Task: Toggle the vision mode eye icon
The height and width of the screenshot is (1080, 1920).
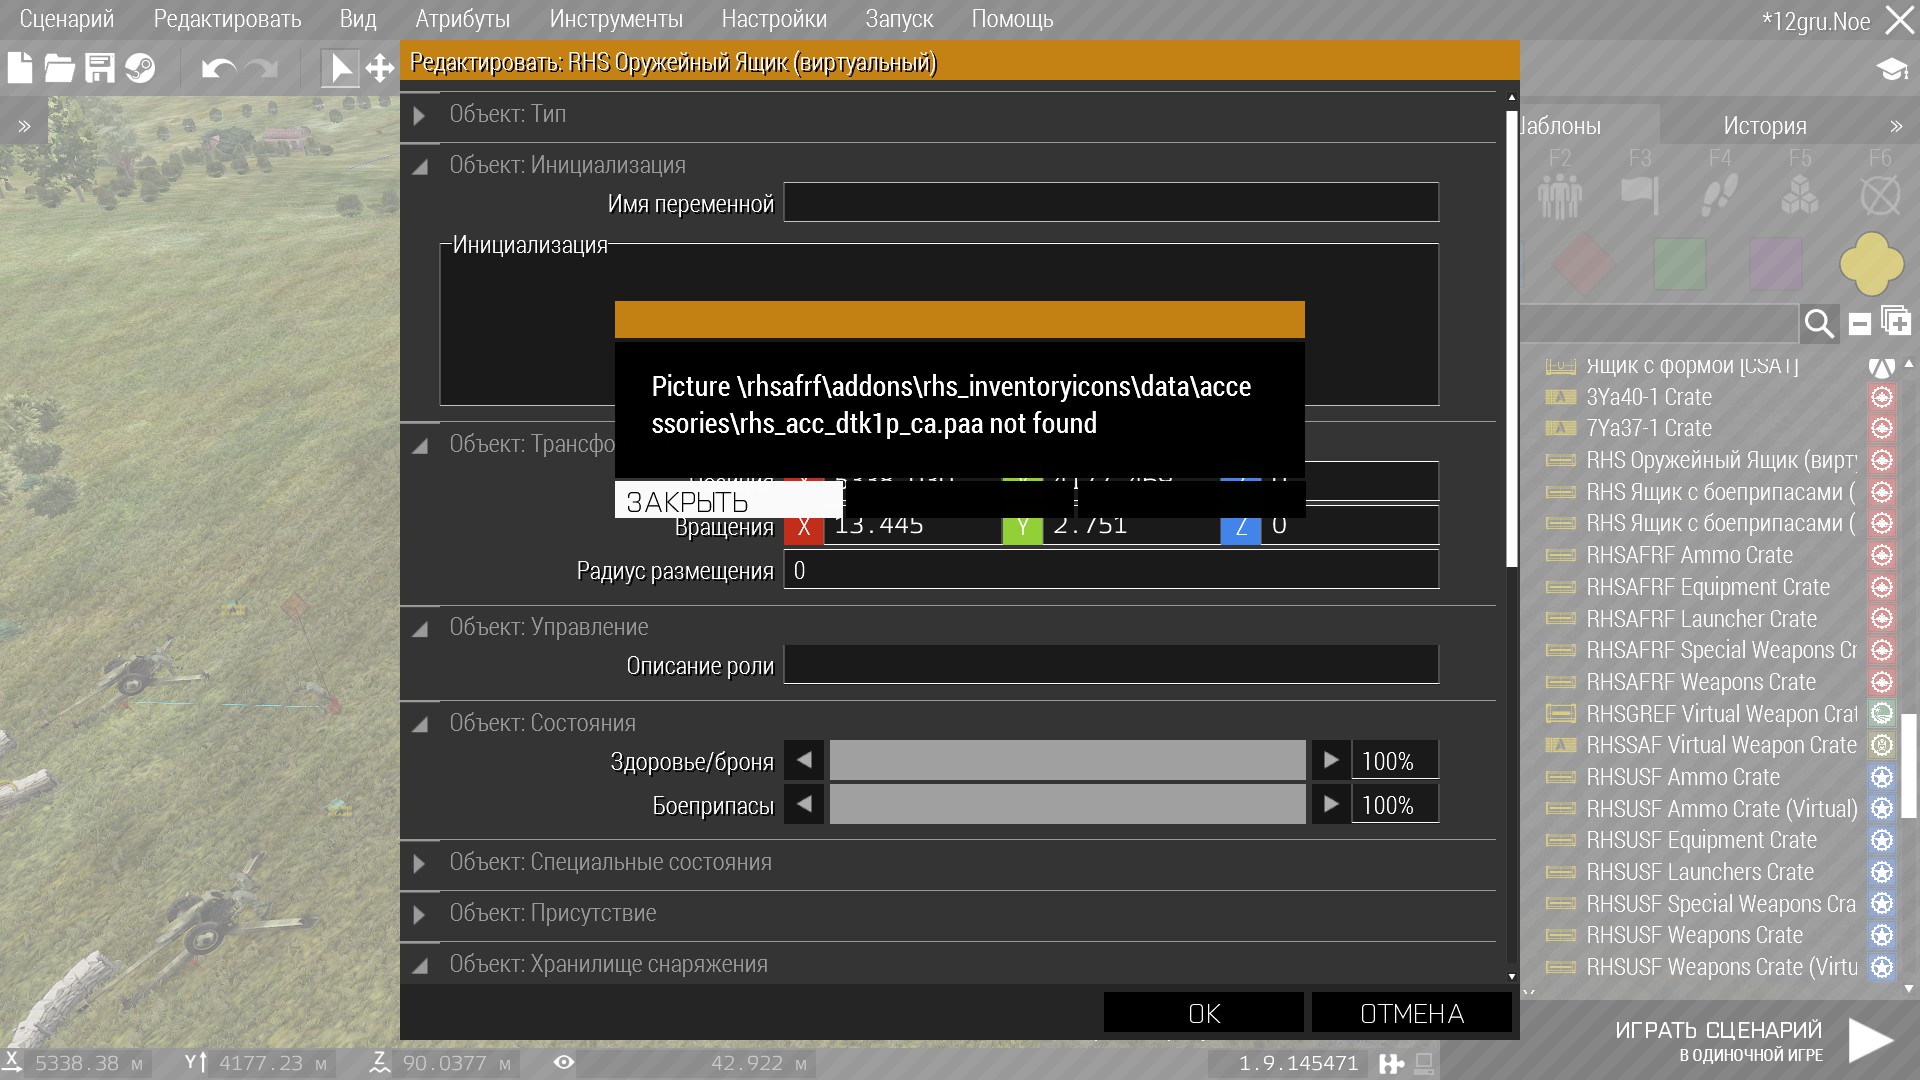Action: coord(564,1063)
